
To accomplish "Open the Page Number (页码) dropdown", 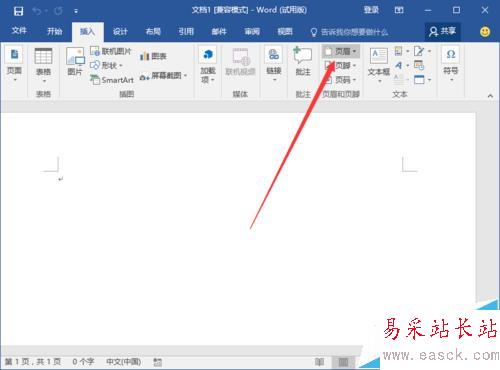I will [341, 80].
